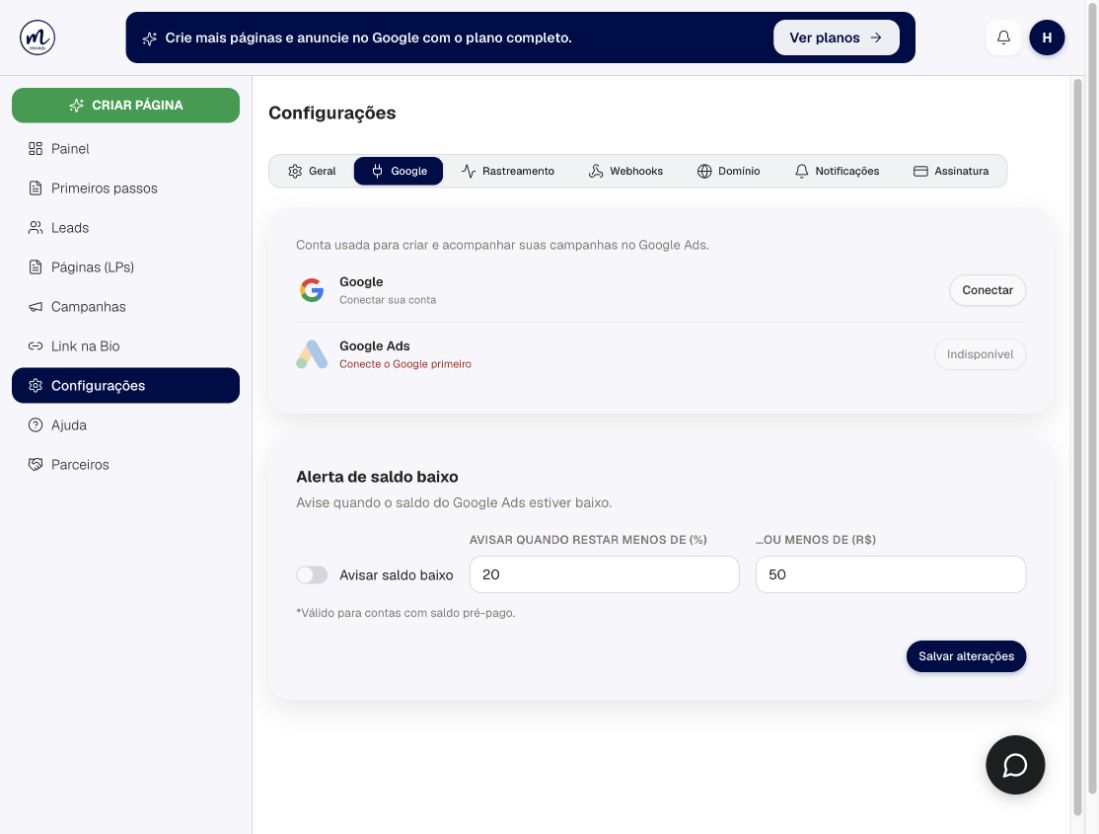Focus the R$ threshold field showing 50
The height and width of the screenshot is (834, 1099).
click(891, 575)
